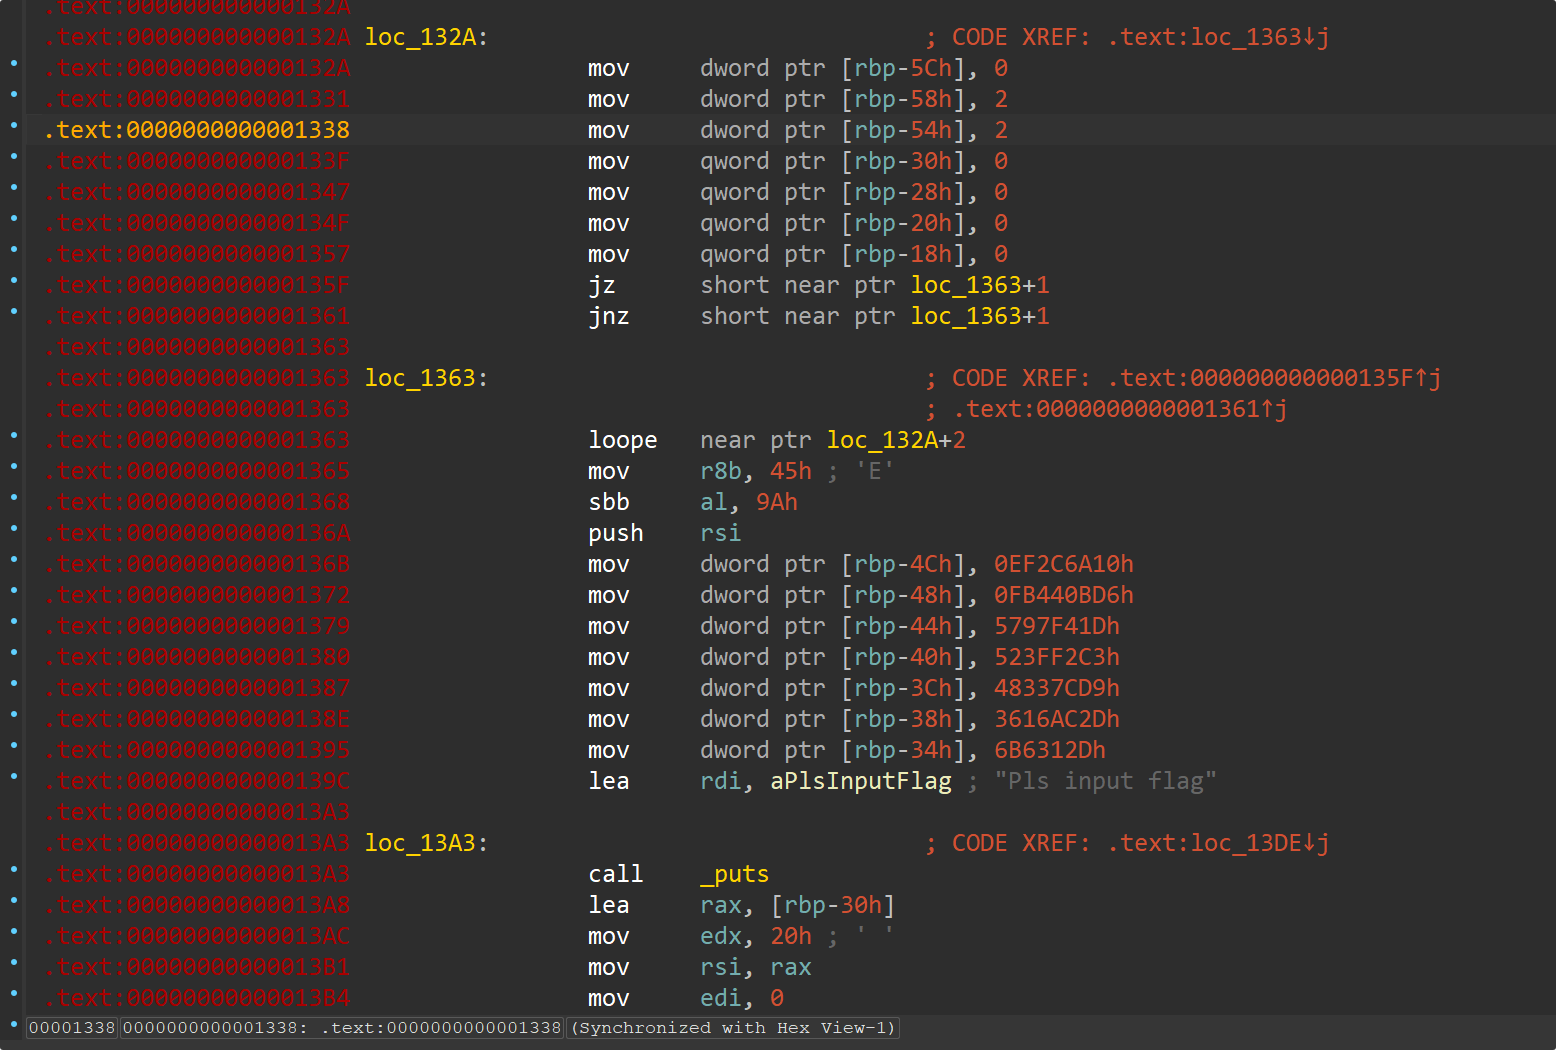Select edx register in mov edx, 20h

(721, 936)
